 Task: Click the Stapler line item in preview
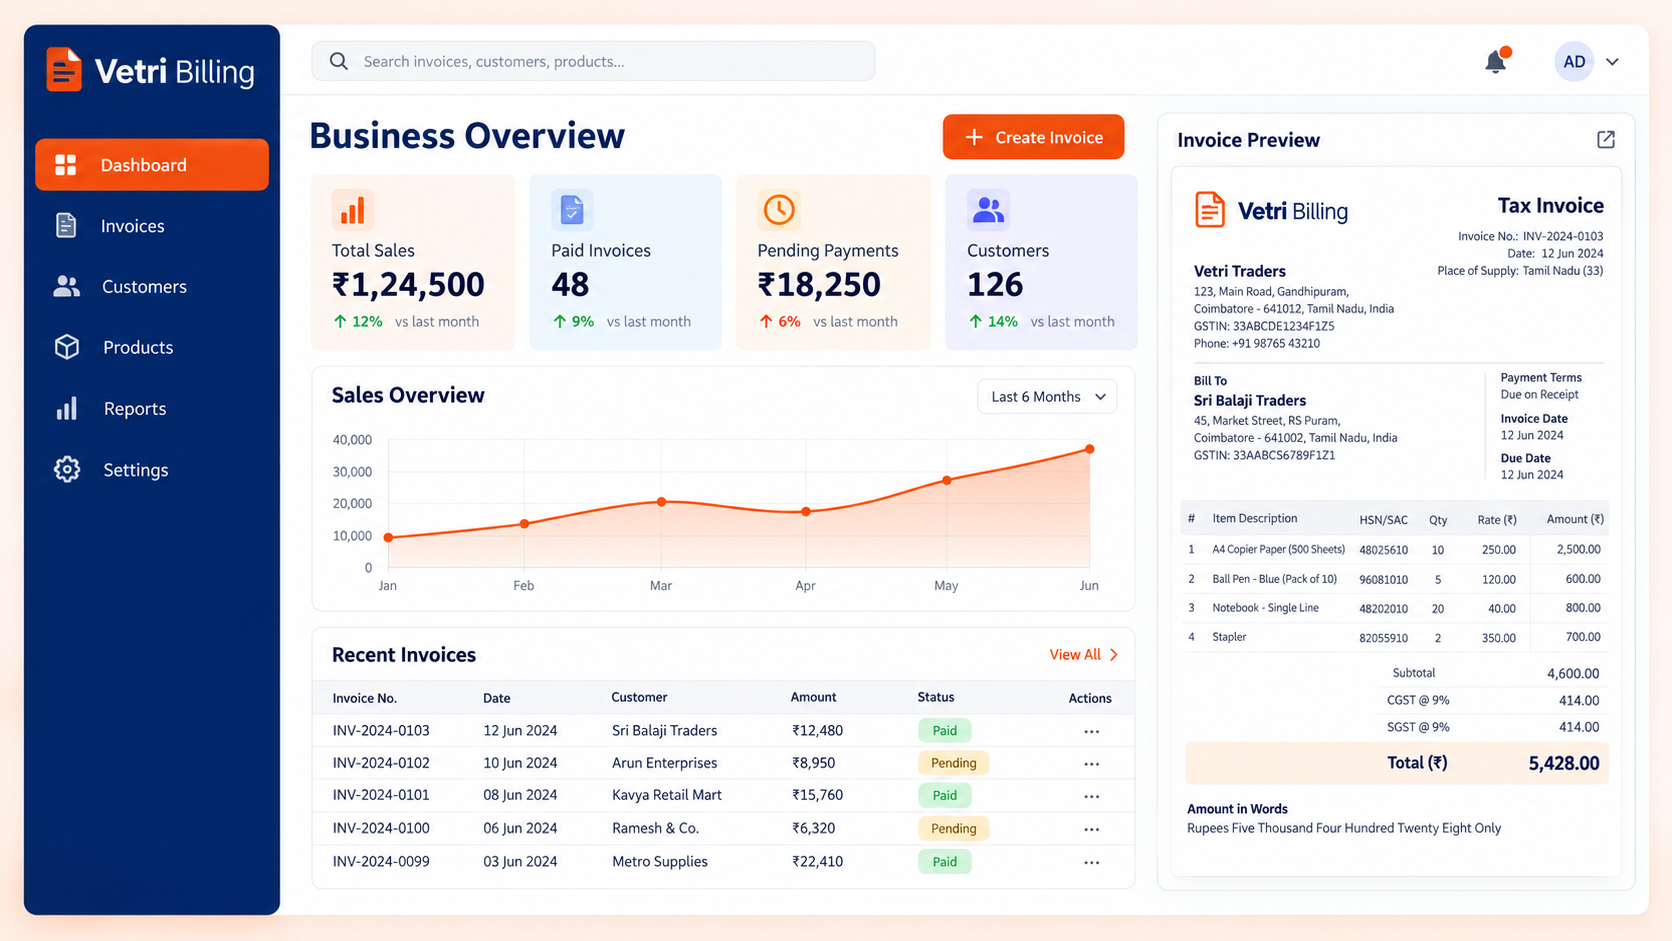(1229, 637)
